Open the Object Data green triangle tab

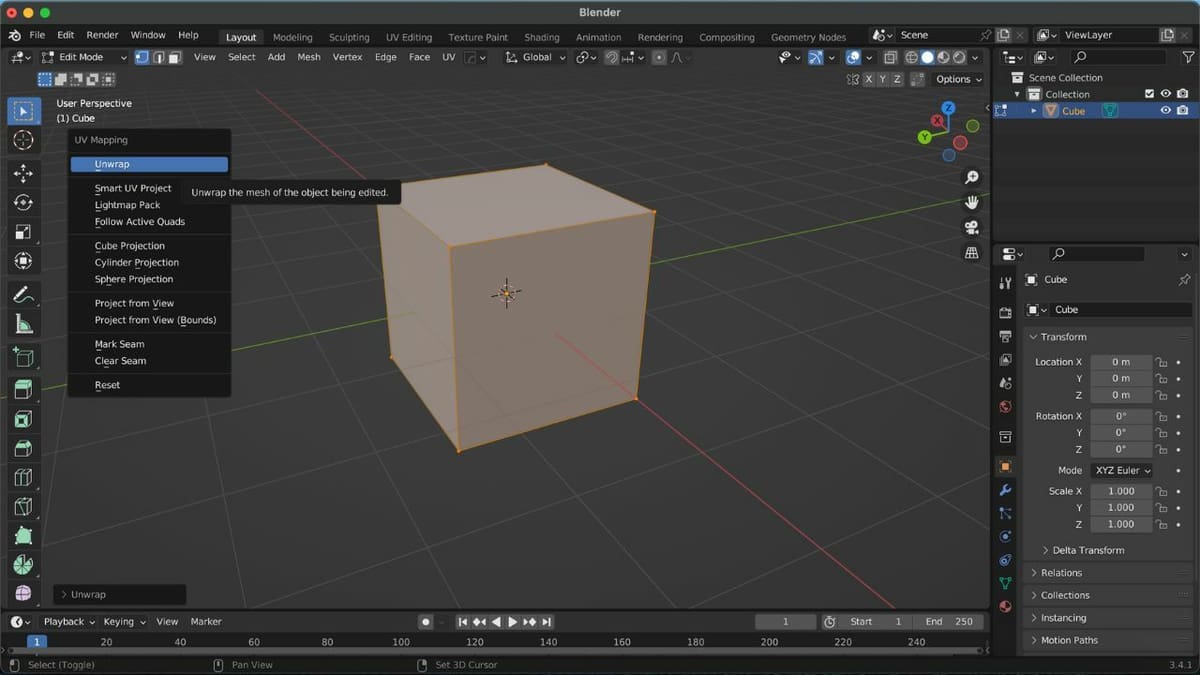tap(1005, 583)
